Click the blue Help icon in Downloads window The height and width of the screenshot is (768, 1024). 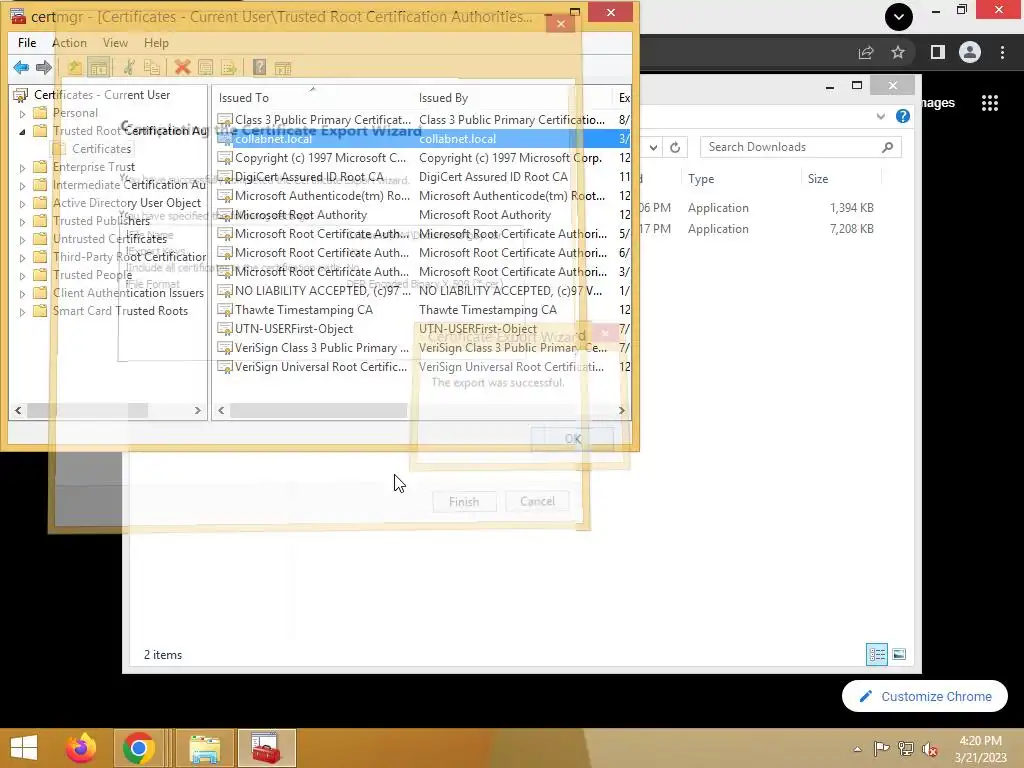pyautogui.click(x=903, y=116)
